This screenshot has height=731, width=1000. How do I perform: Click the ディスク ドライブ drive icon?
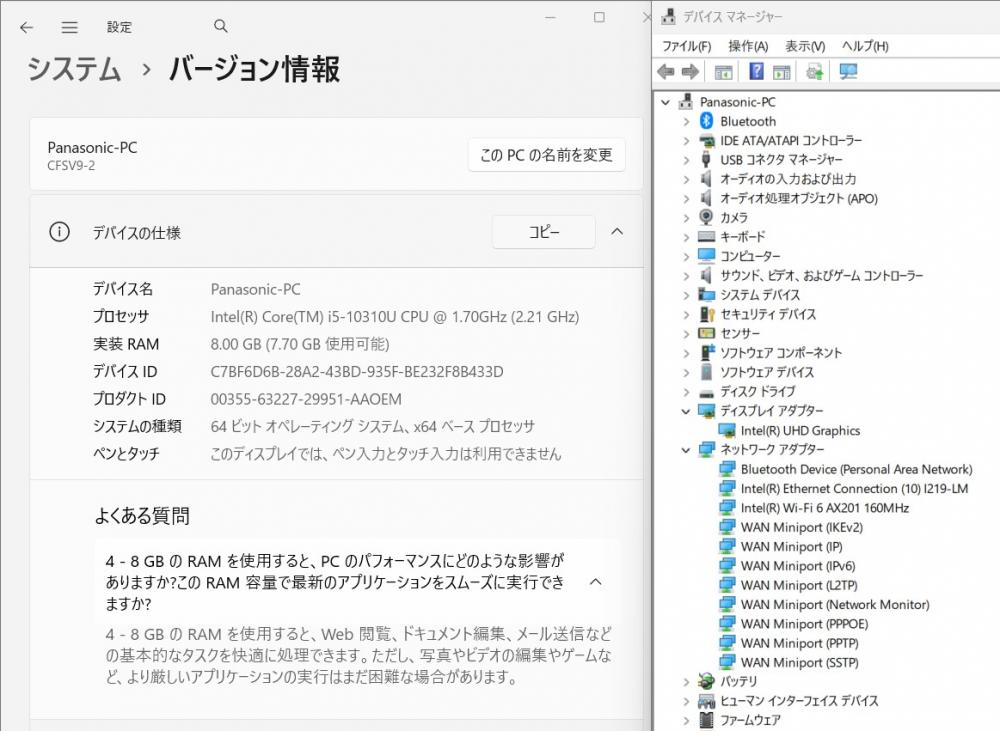point(706,392)
